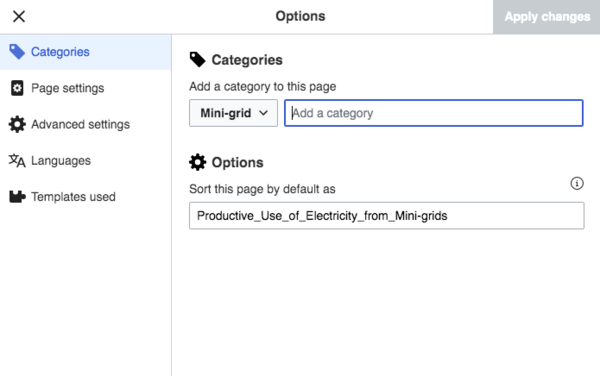This screenshot has width=600, height=376.
Task: Go to the Languages section
Action: click(x=86, y=161)
